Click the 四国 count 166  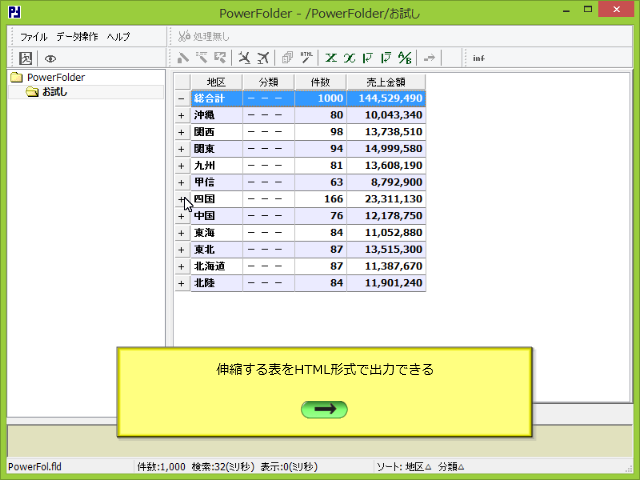pyautogui.click(x=320, y=199)
